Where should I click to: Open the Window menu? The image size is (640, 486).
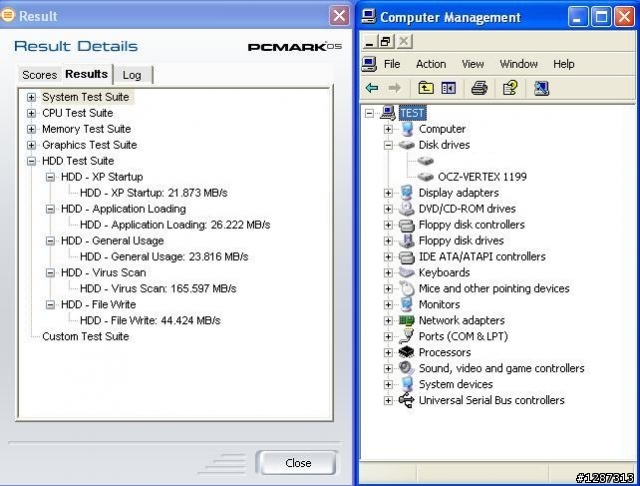[x=518, y=64]
